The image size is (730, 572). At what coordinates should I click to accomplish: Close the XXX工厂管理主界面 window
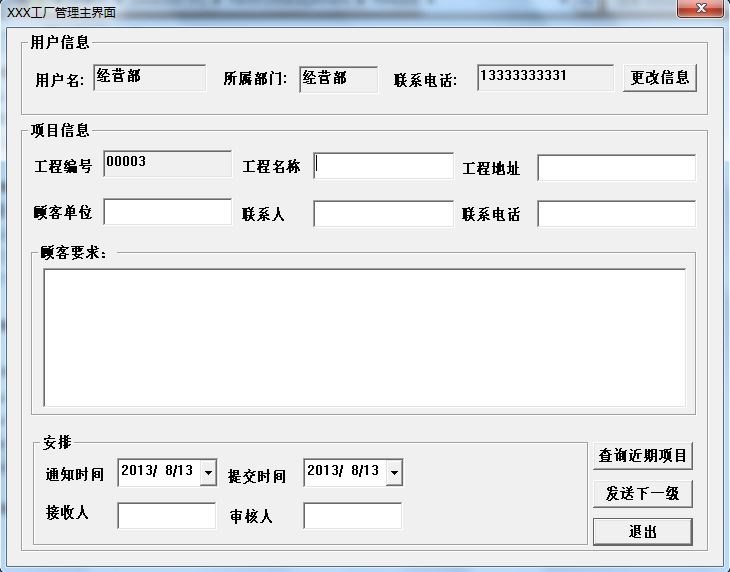click(x=701, y=8)
